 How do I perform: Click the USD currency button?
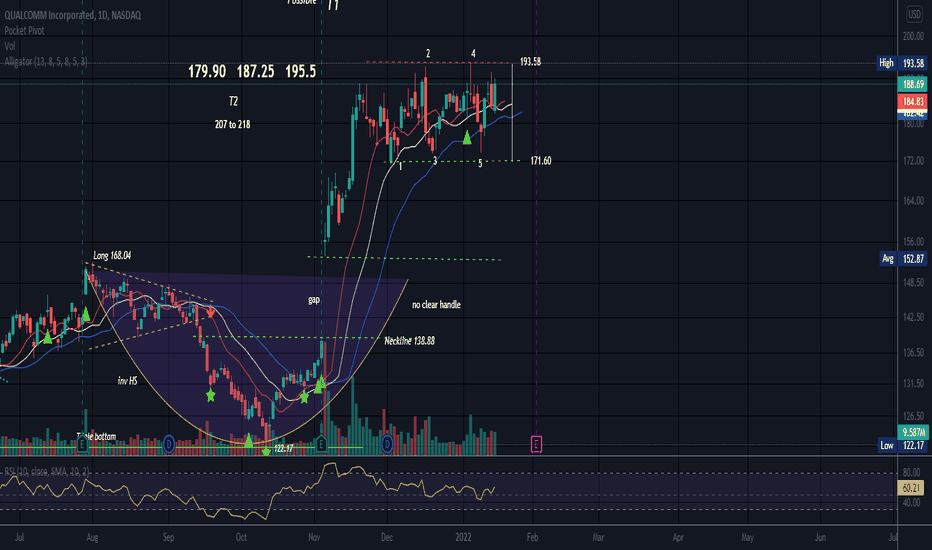tap(914, 14)
